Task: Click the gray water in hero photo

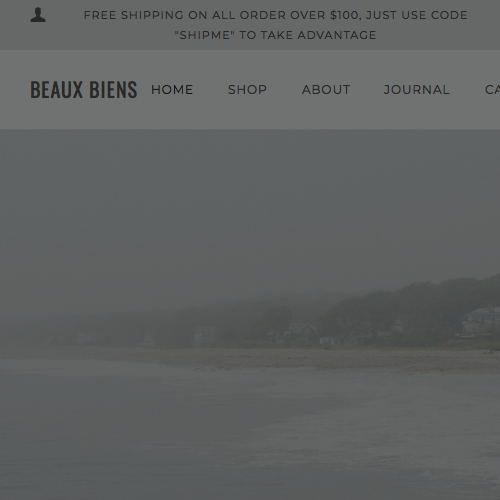Action: [x=250, y=433]
